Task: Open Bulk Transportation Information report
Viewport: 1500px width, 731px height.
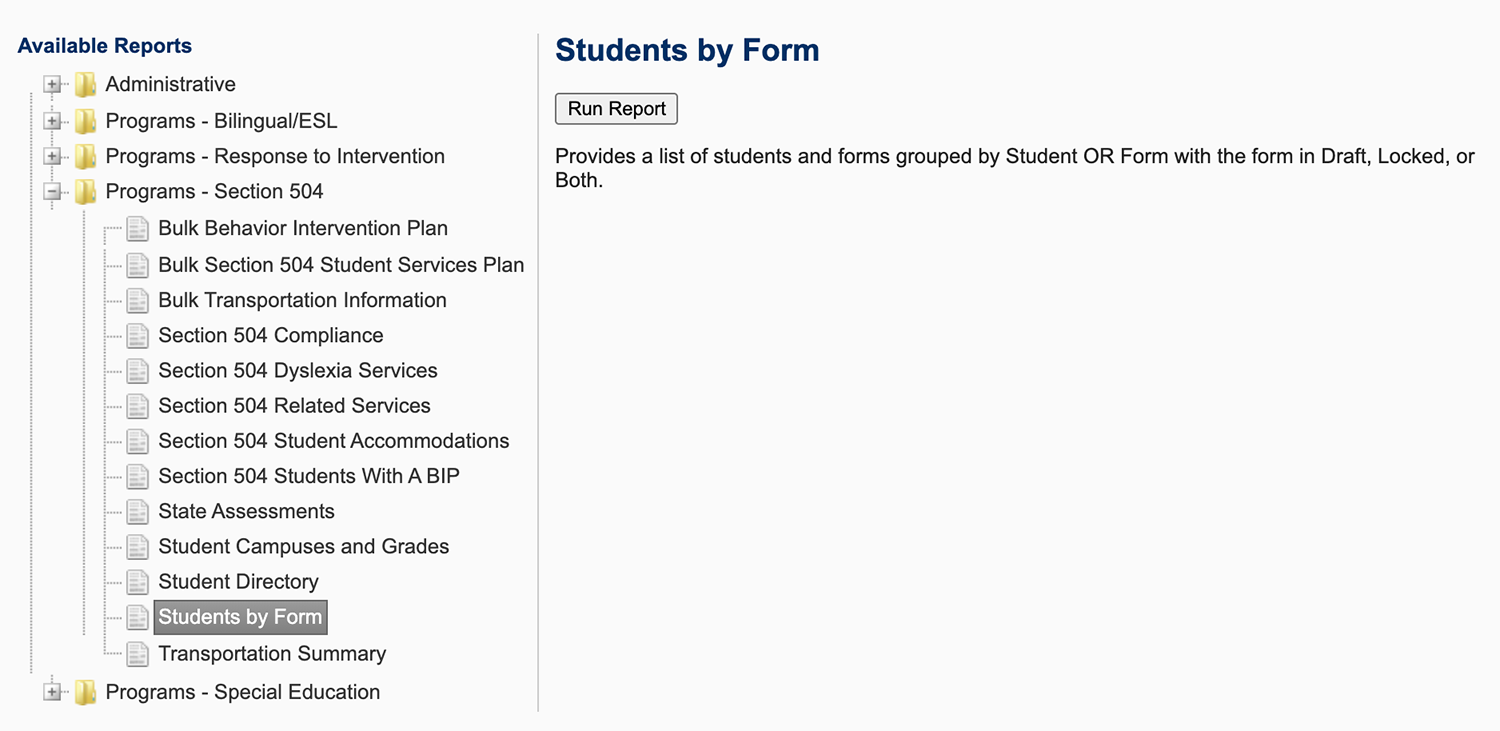Action: coord(302,300)
